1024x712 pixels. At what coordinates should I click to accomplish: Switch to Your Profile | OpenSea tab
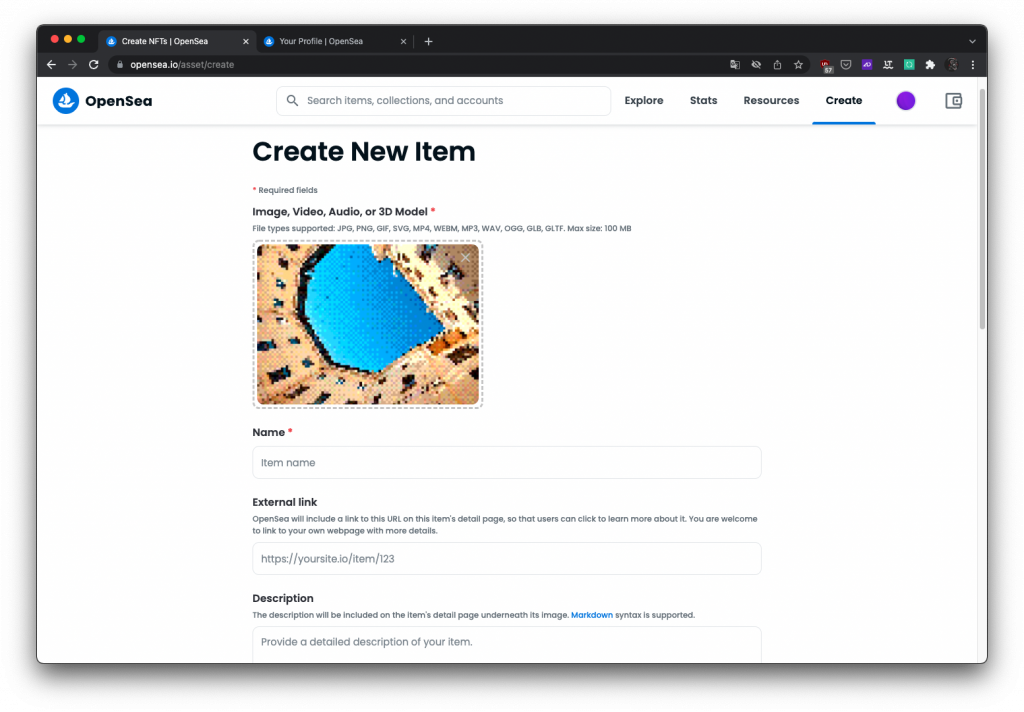tap(335, 41)
